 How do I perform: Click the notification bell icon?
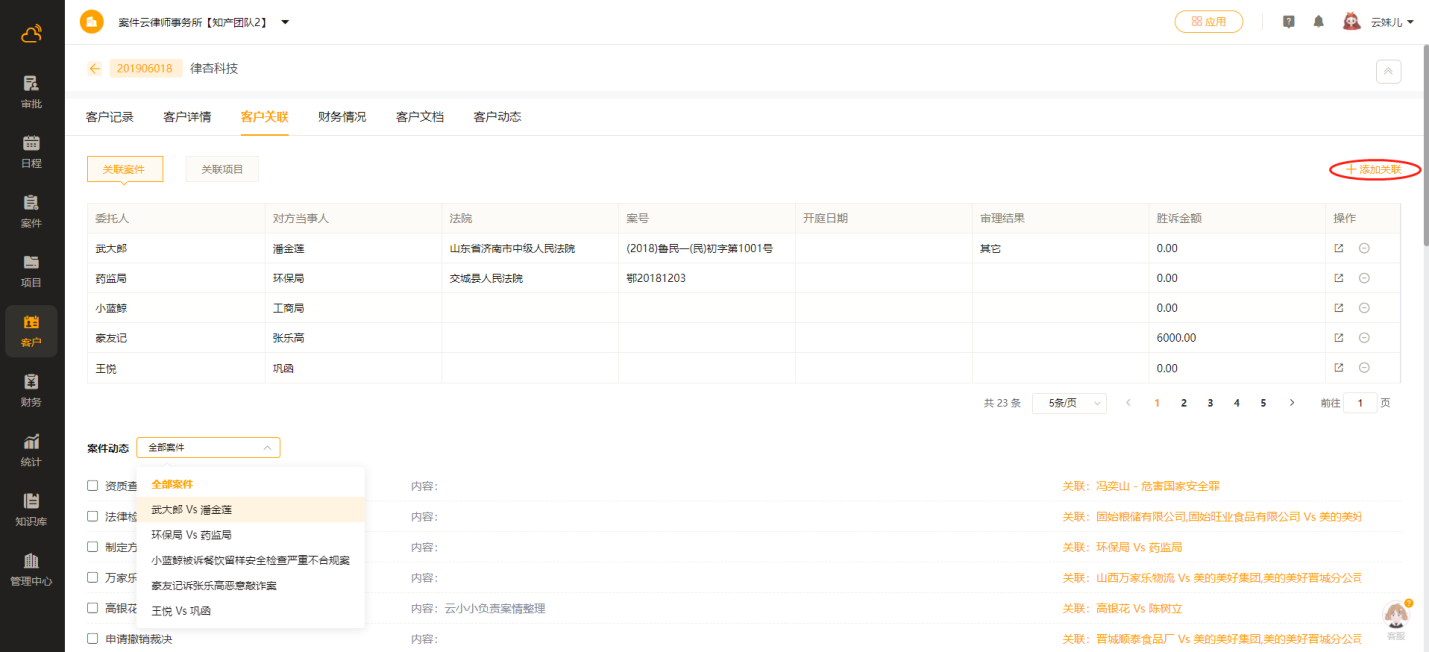tap(1318, 21)
